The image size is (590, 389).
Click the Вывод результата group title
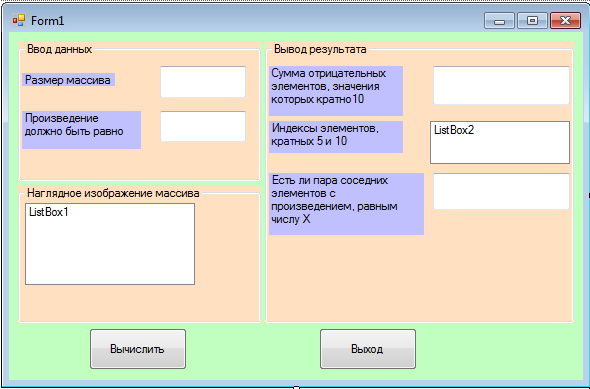click(320, 49)
